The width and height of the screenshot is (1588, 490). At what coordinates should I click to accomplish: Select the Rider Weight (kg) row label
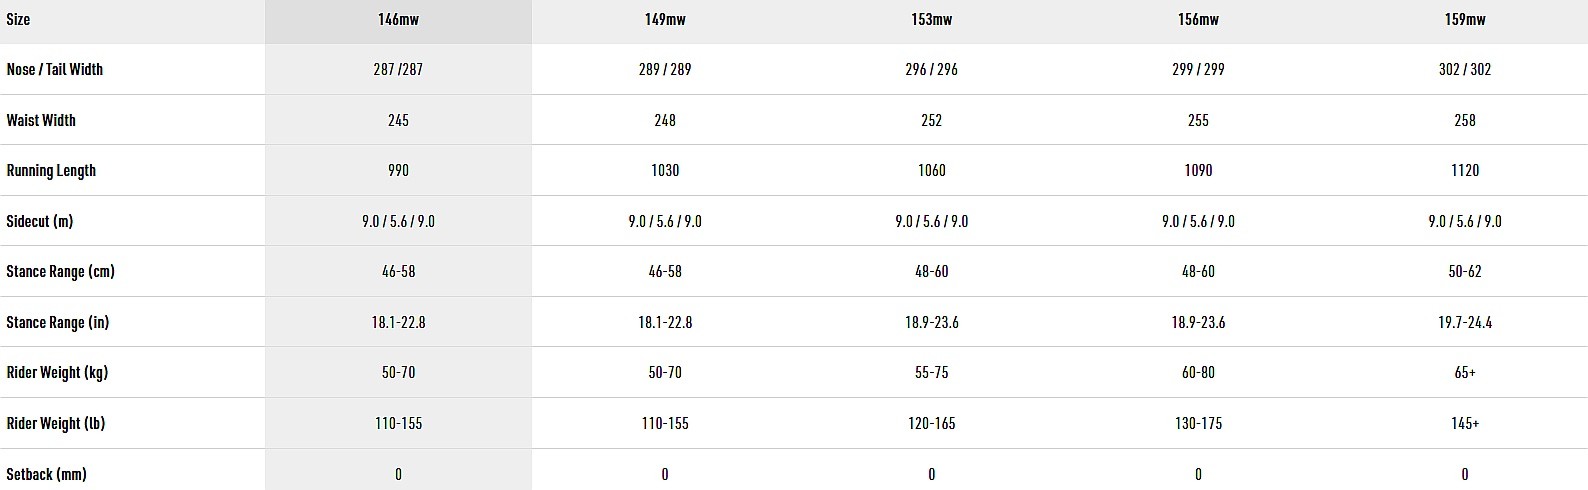[x=57, y=373]
